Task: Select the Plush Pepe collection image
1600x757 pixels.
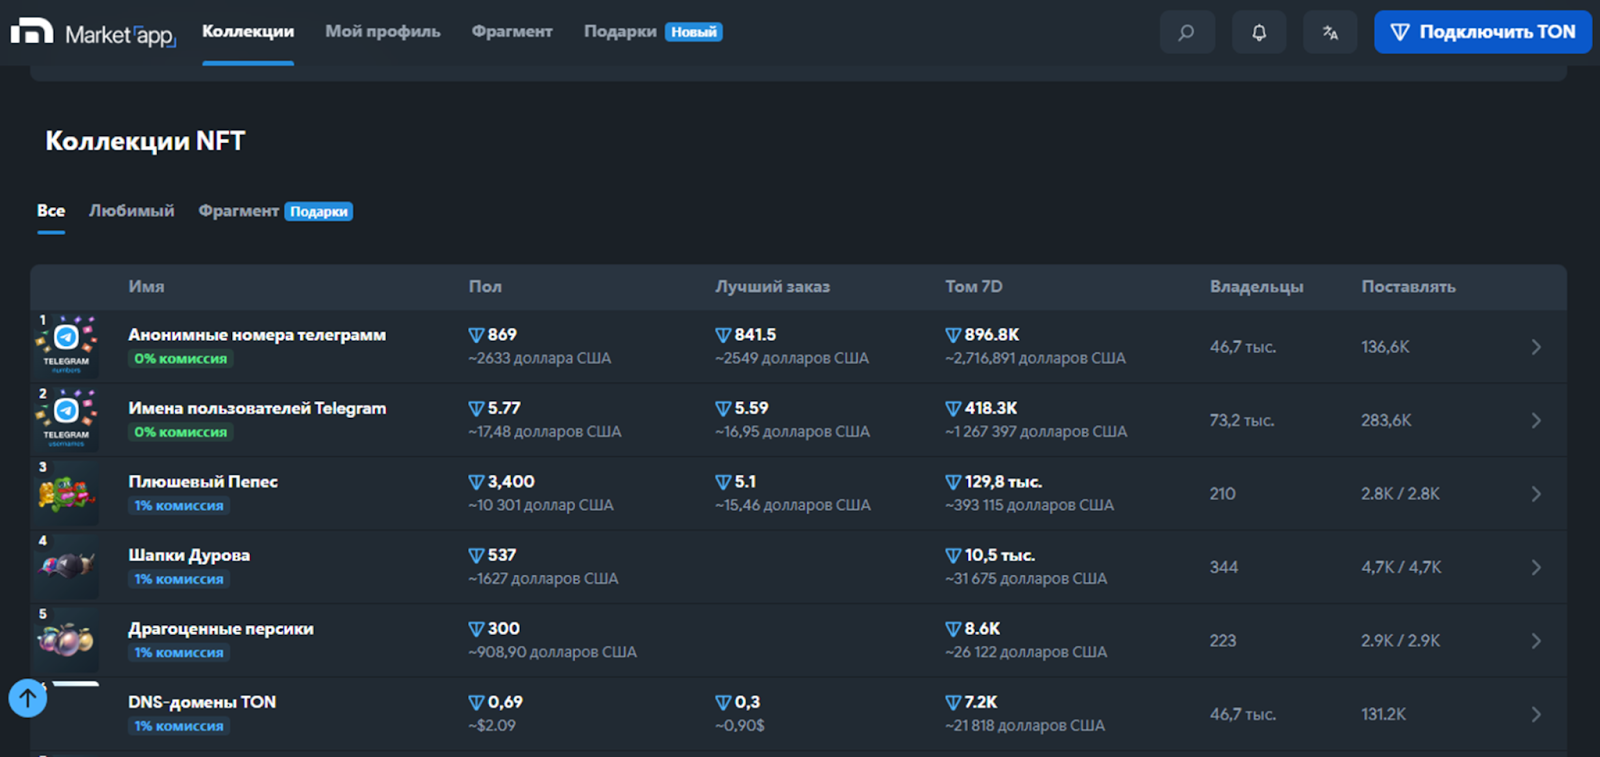Action: [66, 494]
